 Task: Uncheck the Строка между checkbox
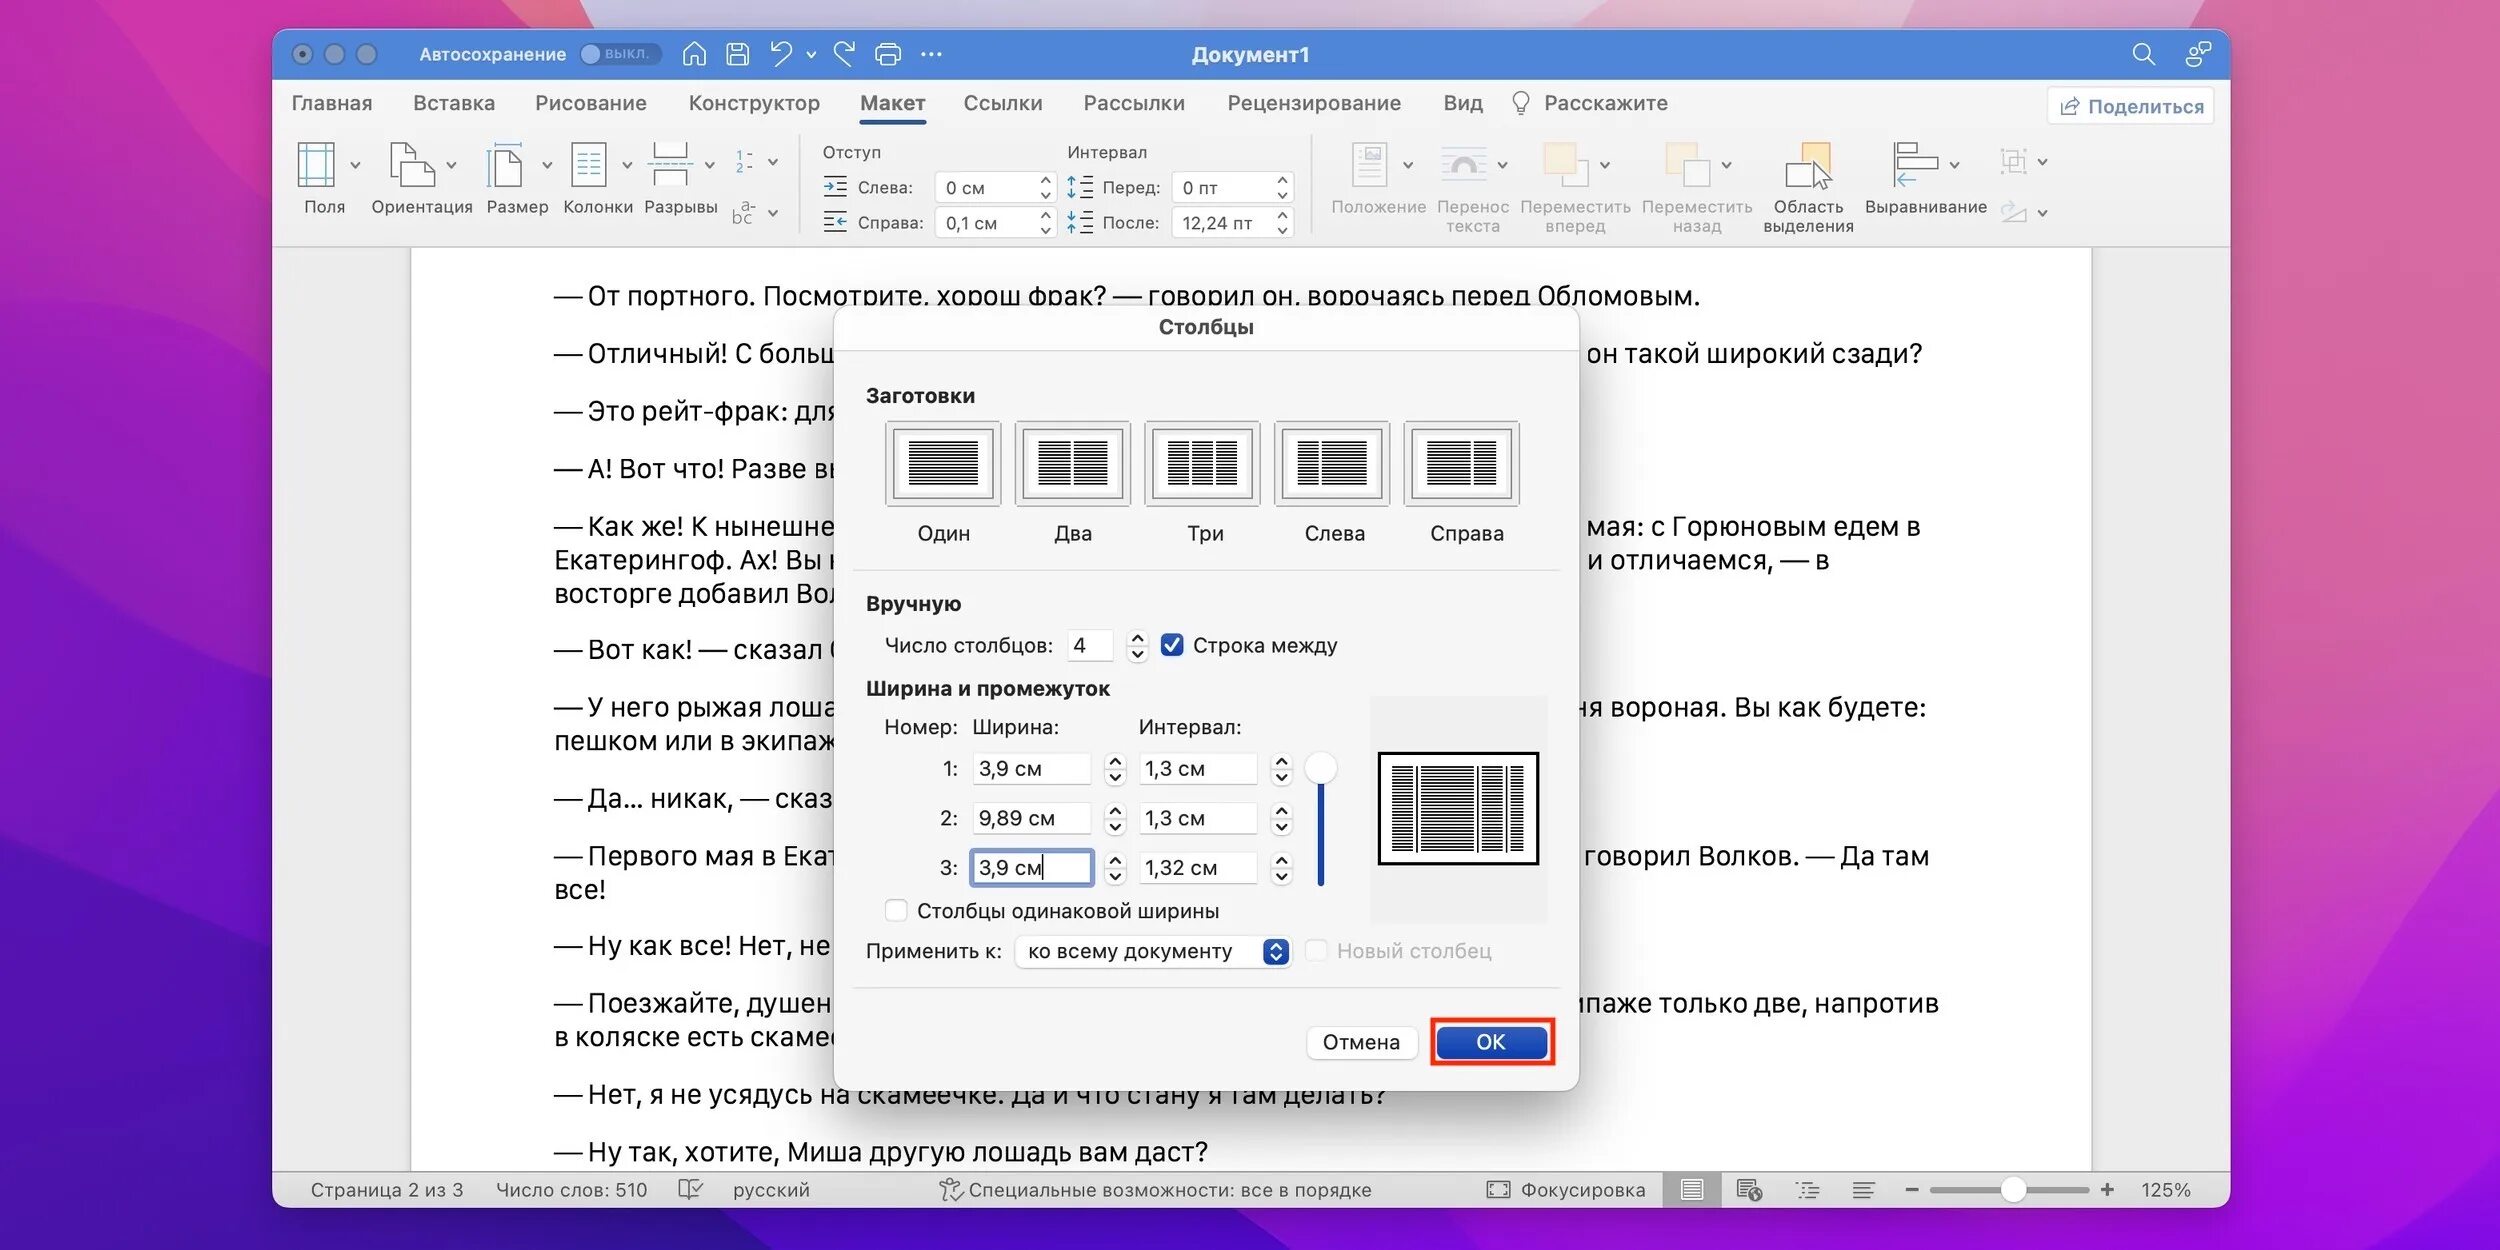(x=1172, y=645)
